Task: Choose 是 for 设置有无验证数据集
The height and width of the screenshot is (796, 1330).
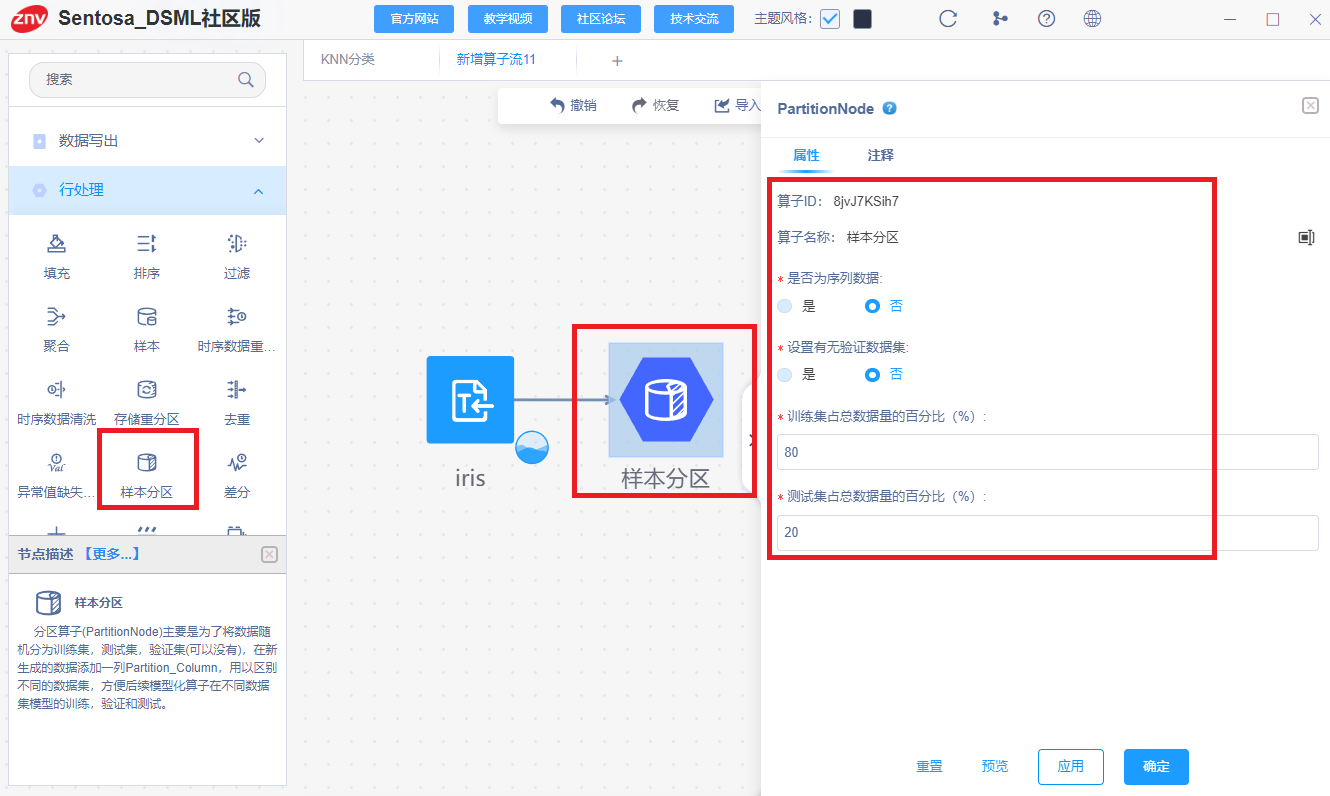Action: click(x=785, y=374)
